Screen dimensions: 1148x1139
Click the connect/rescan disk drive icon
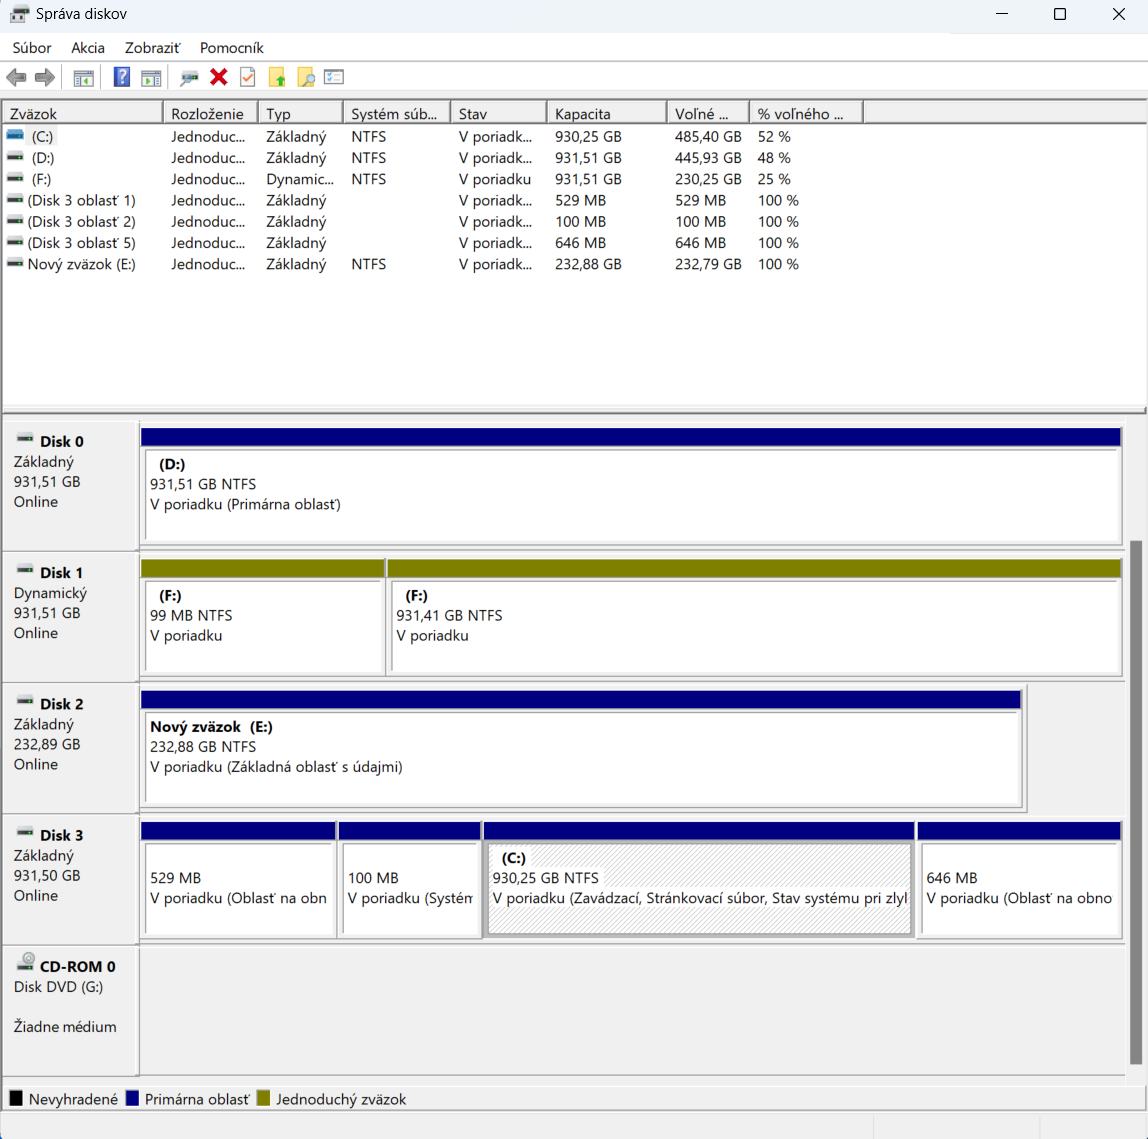point(189,78)
